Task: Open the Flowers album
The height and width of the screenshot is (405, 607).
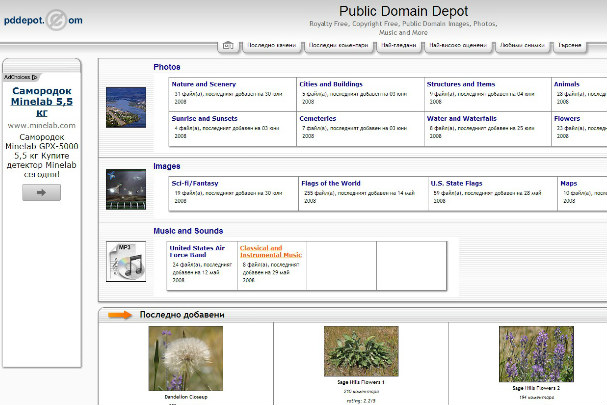Action: [x=567, y=118]
